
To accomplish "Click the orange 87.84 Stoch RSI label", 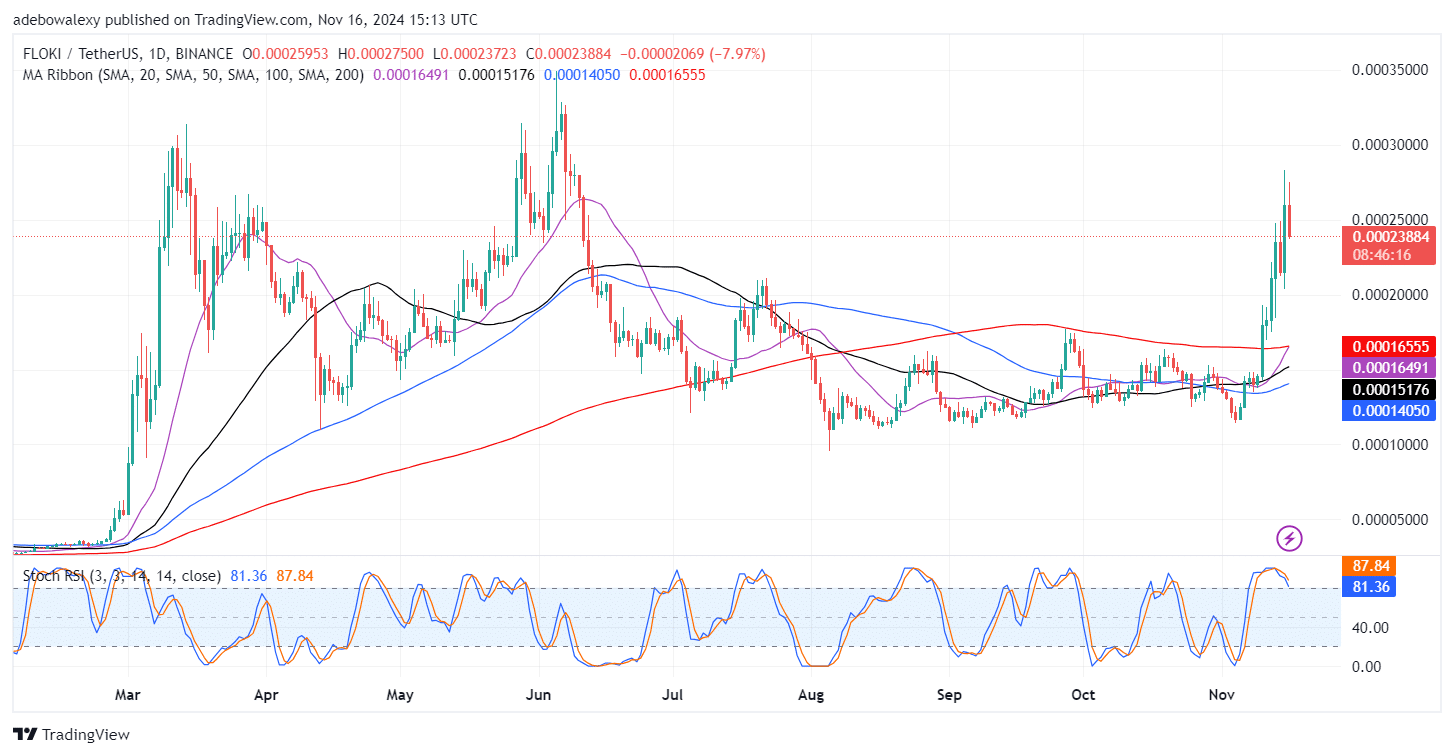I will [x=1370, y=566].
